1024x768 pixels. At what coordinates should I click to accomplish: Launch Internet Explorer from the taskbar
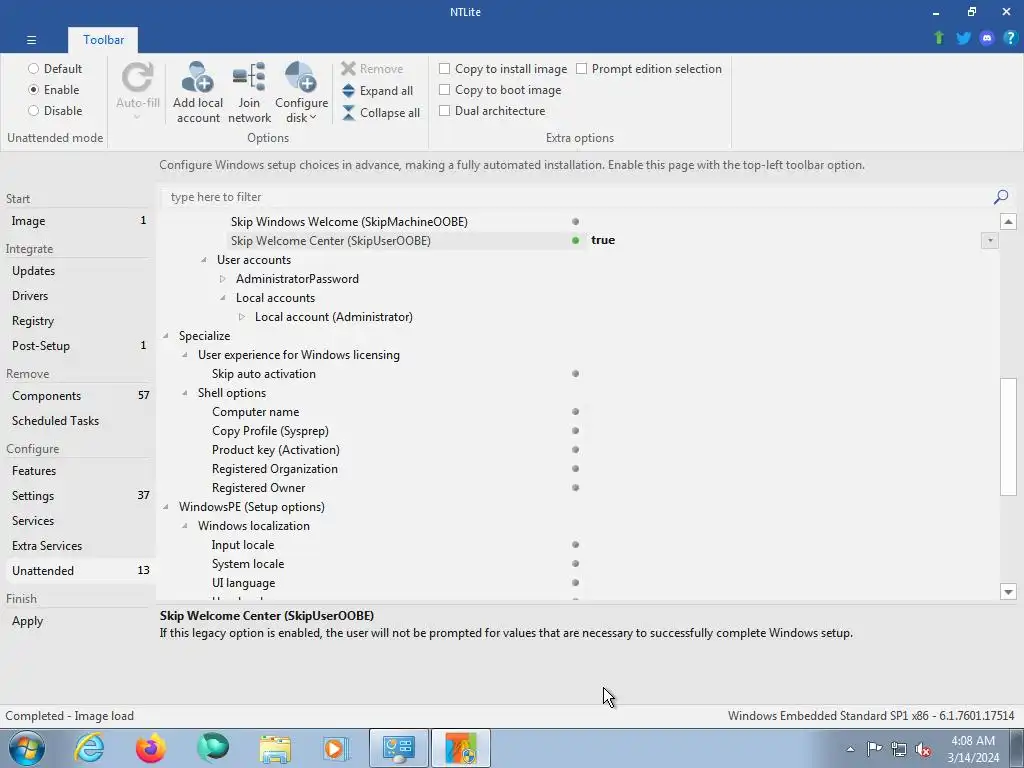coord(89,748)
